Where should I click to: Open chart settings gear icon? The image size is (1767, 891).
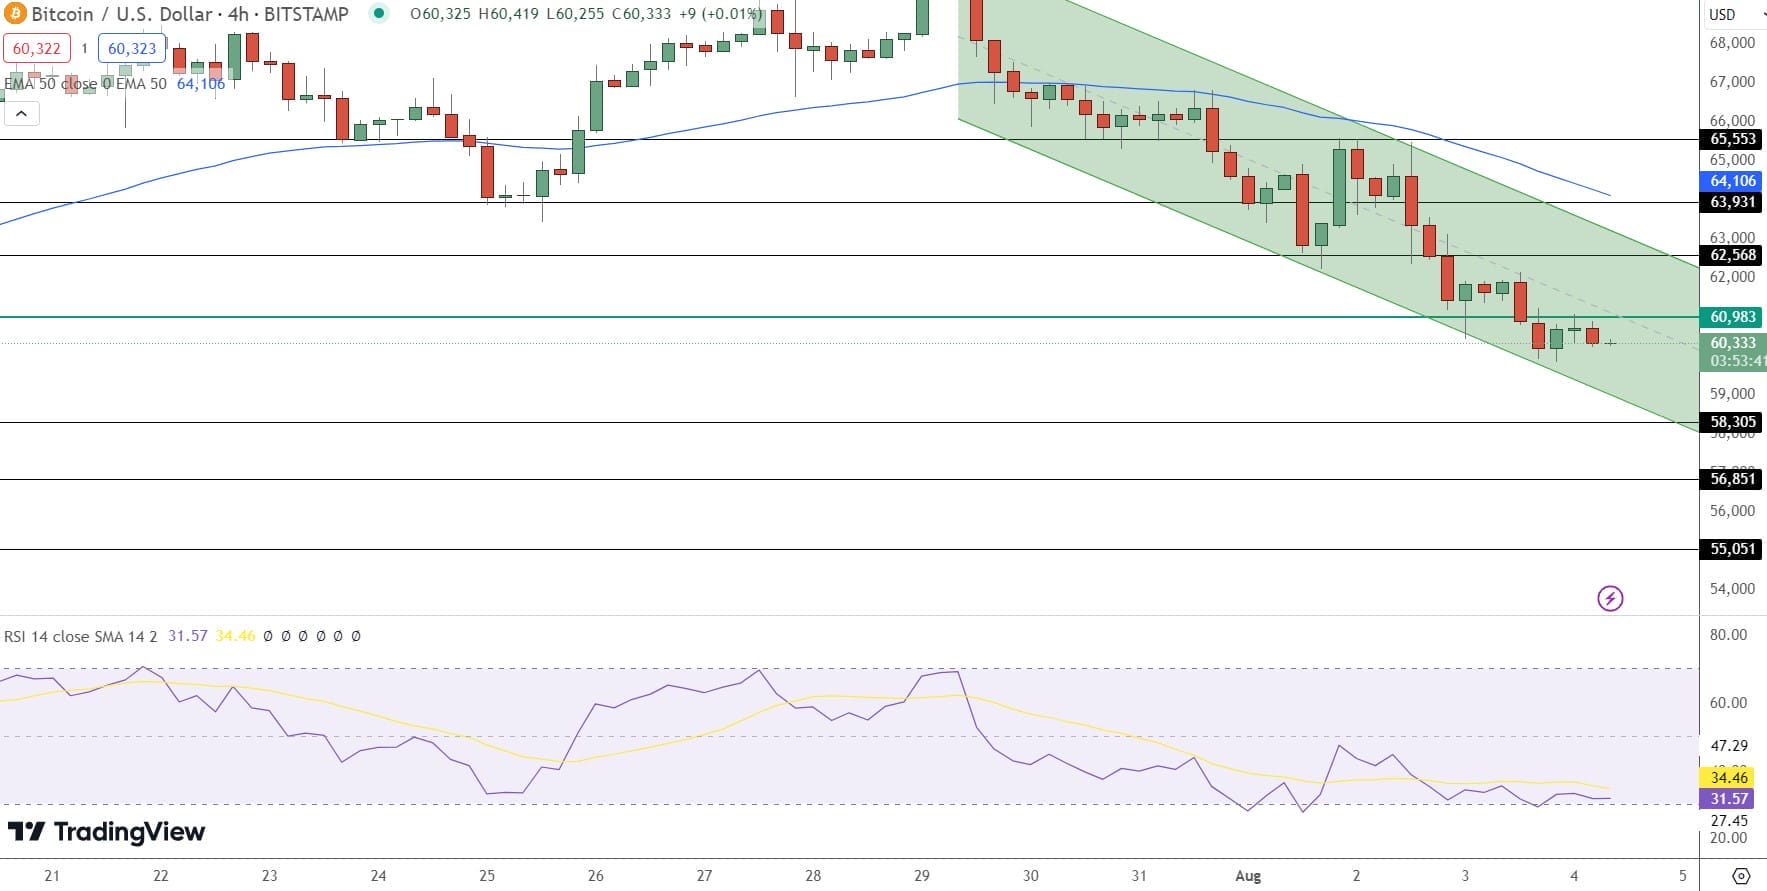pyautogui.click(x=1741, y=875)
